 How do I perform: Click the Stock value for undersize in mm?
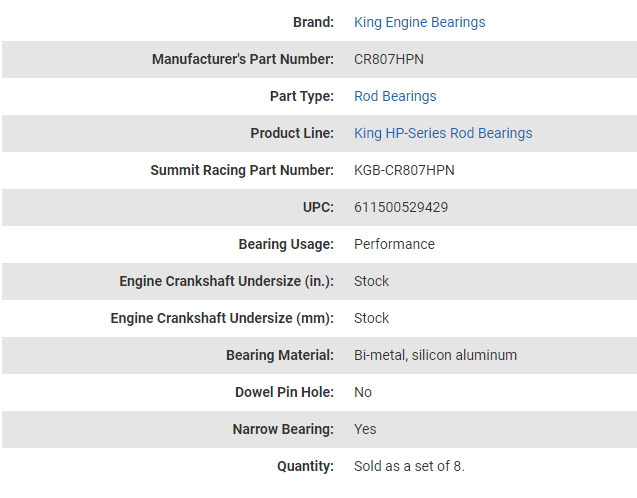(x=371, y=318)
